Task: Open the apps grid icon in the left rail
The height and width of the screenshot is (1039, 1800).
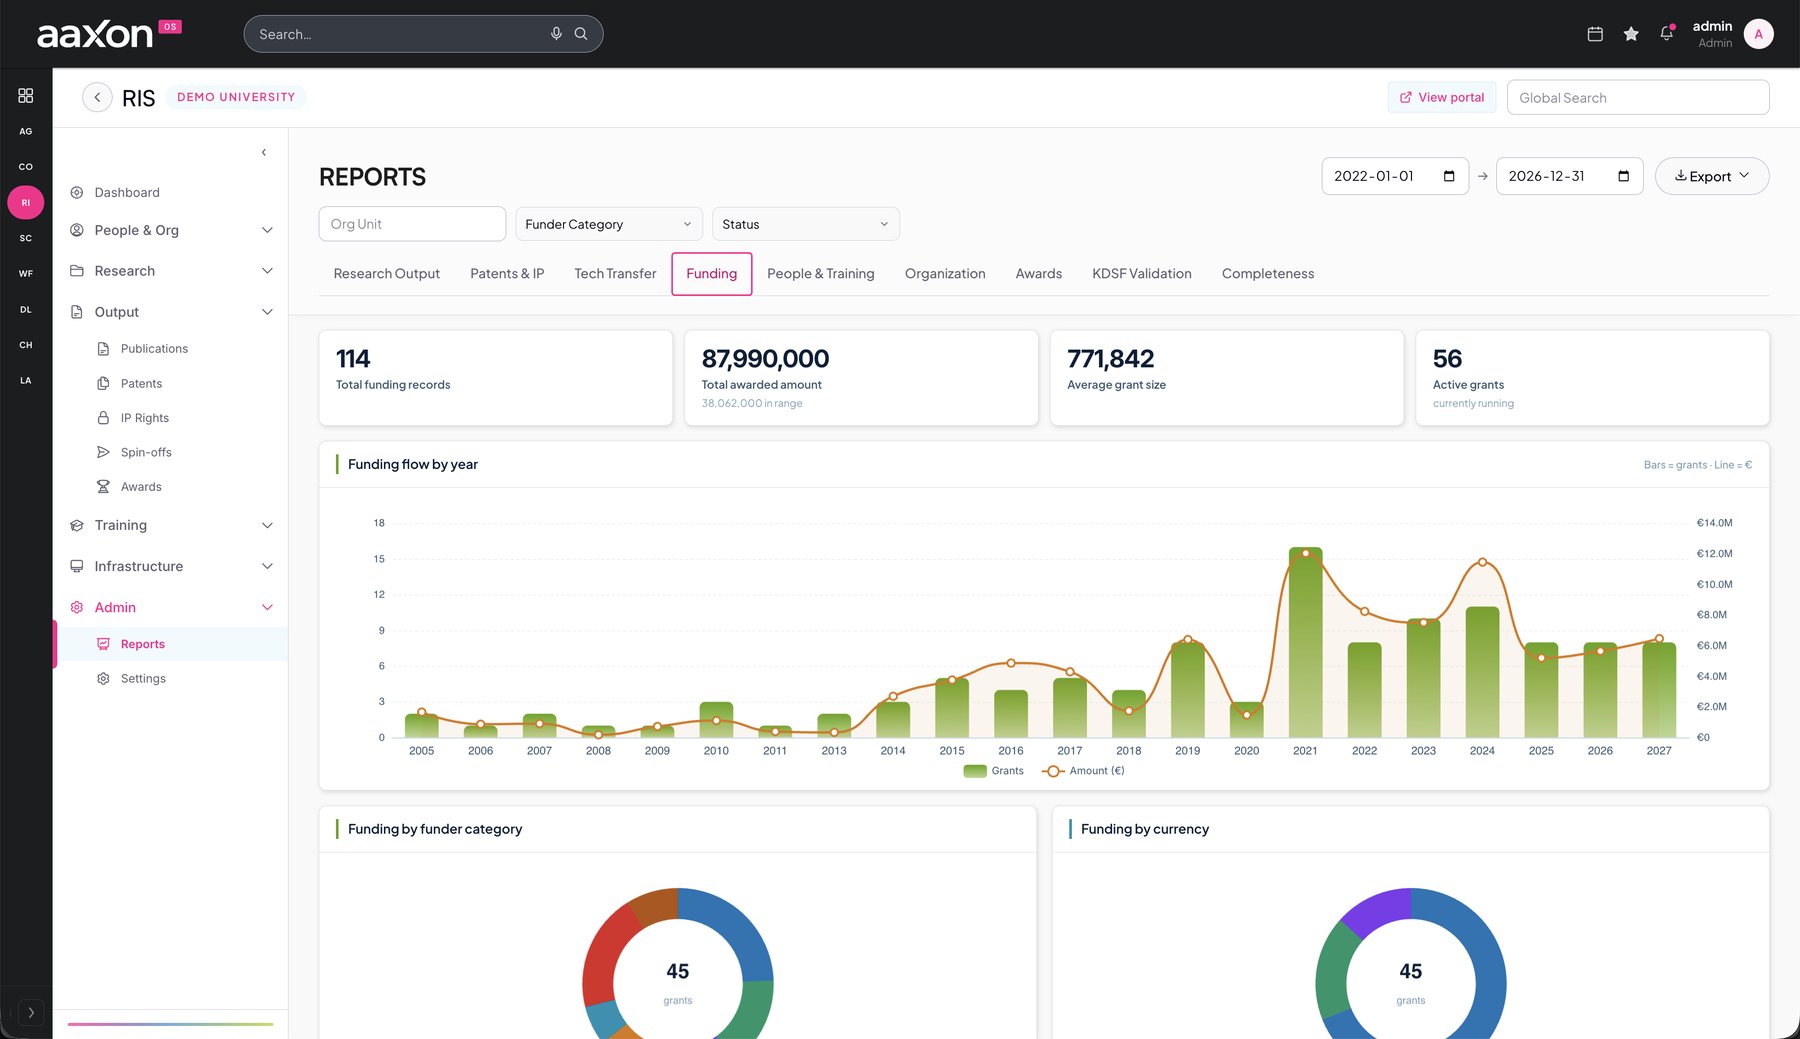Action: click(26, 95)
